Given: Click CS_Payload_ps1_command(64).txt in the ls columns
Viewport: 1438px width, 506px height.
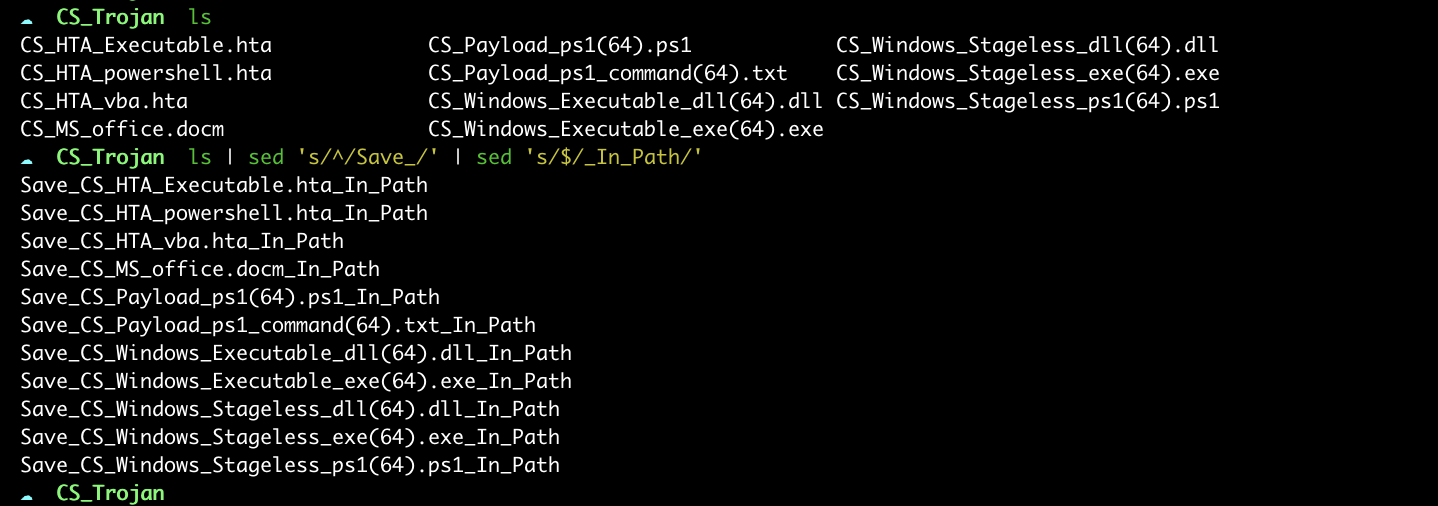Looking at the screenshot, I should pyautogui.click(x=608, y=73).
